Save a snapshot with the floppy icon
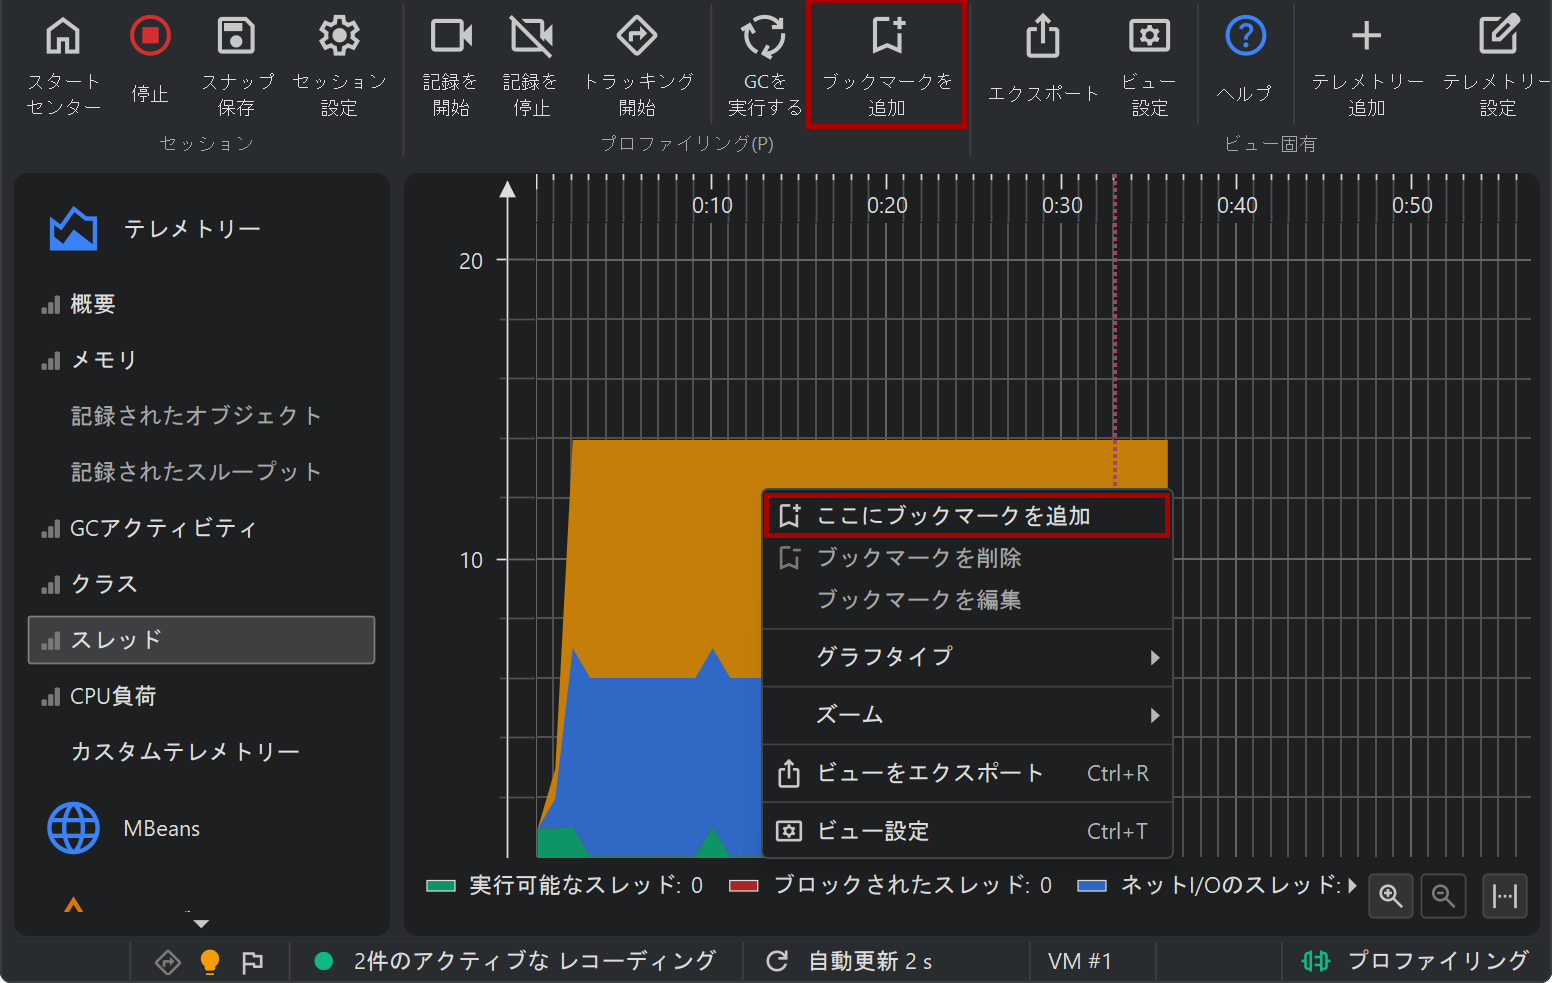Viewport: 1552px width, 983px height. pyautogui.click(x=236, y=37)
